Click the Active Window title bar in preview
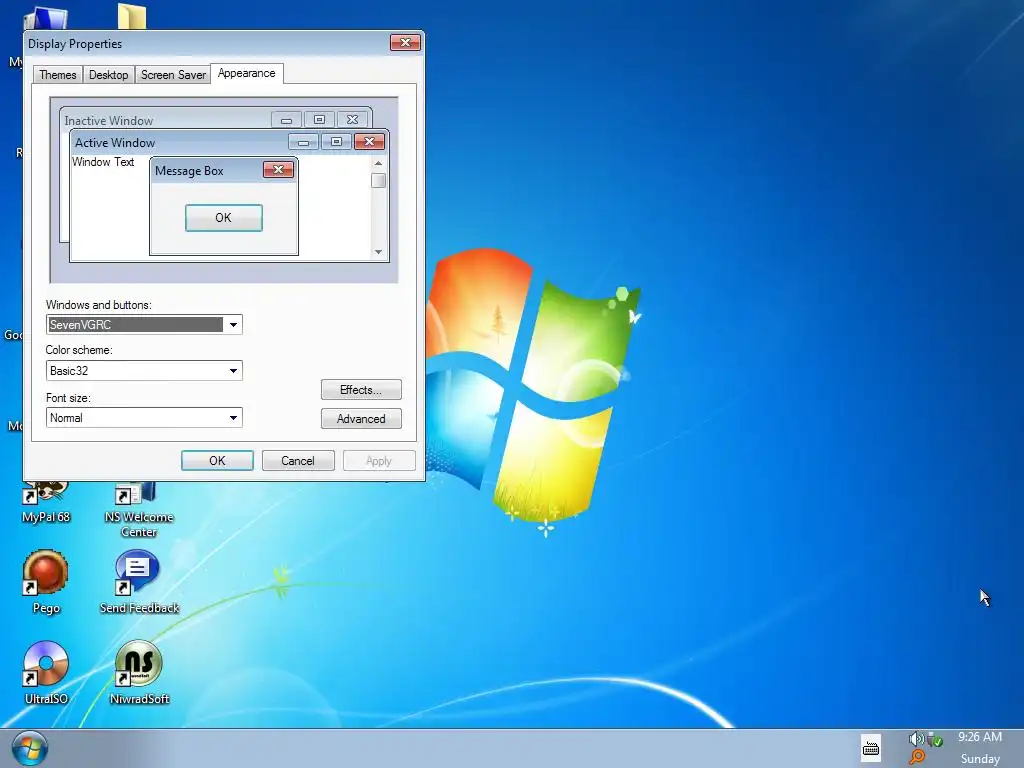 180,142
